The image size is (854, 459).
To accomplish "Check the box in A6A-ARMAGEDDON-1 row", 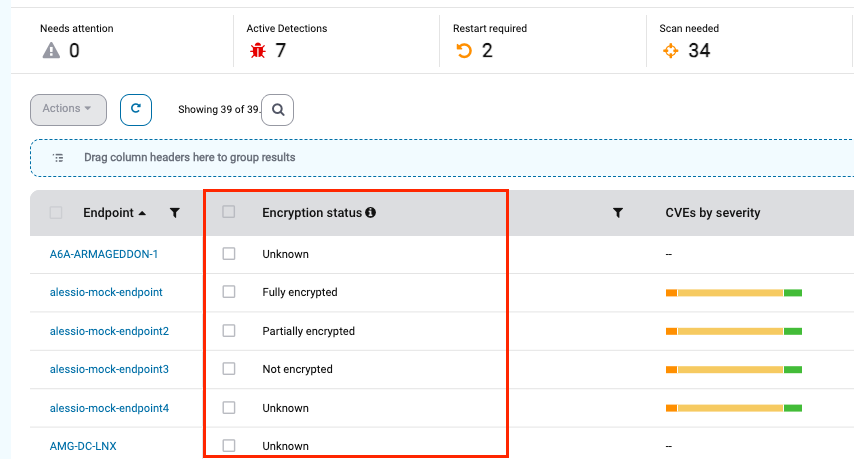I will pos(229,254).
